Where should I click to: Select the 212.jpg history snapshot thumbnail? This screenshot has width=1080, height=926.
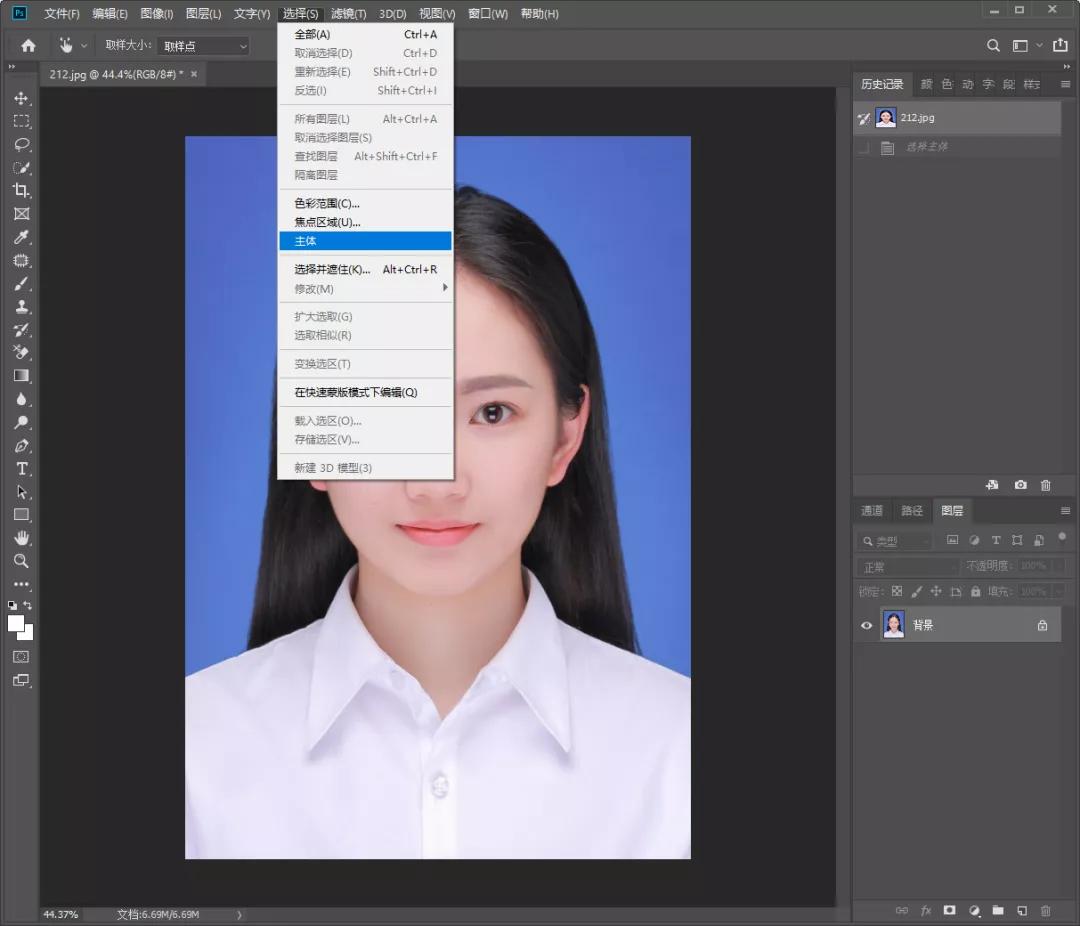(x=886, y=118)
